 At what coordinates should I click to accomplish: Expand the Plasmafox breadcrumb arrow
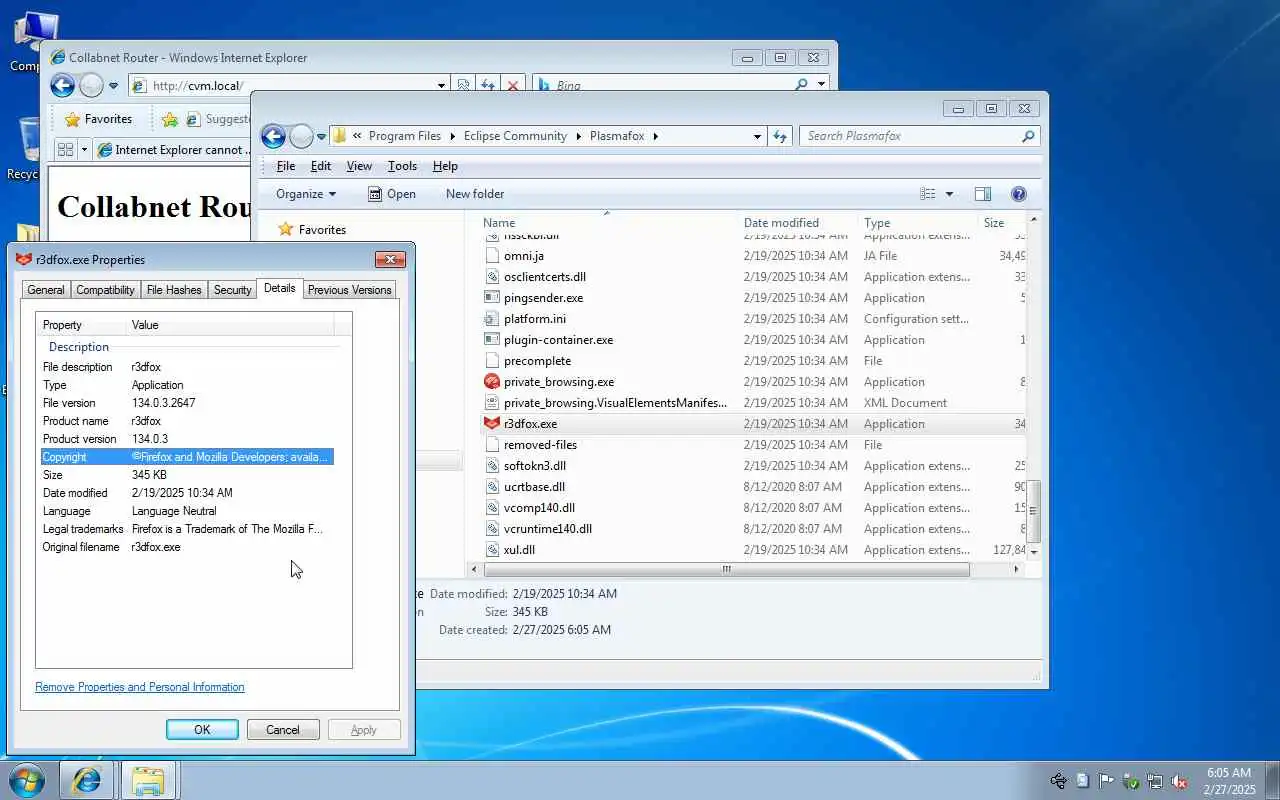tap(656, 136)
